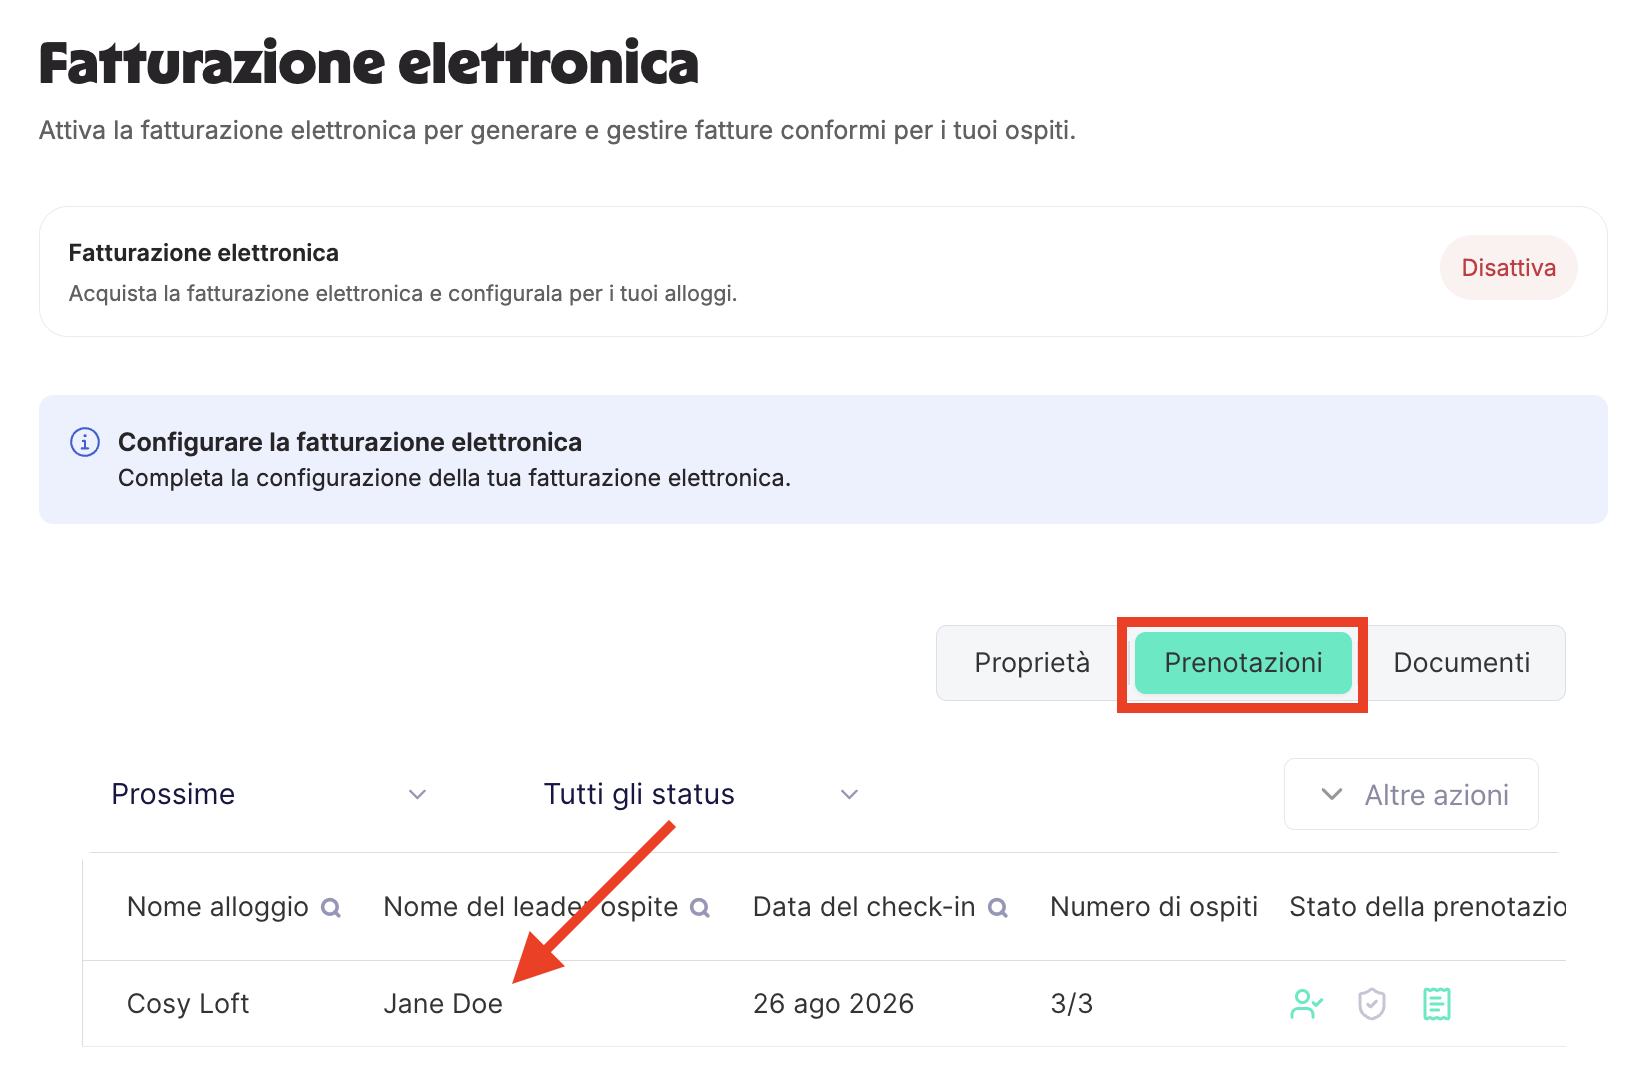
Task: Click the Configurare la fatturazione elettronica banner
Action: point(823,460)
